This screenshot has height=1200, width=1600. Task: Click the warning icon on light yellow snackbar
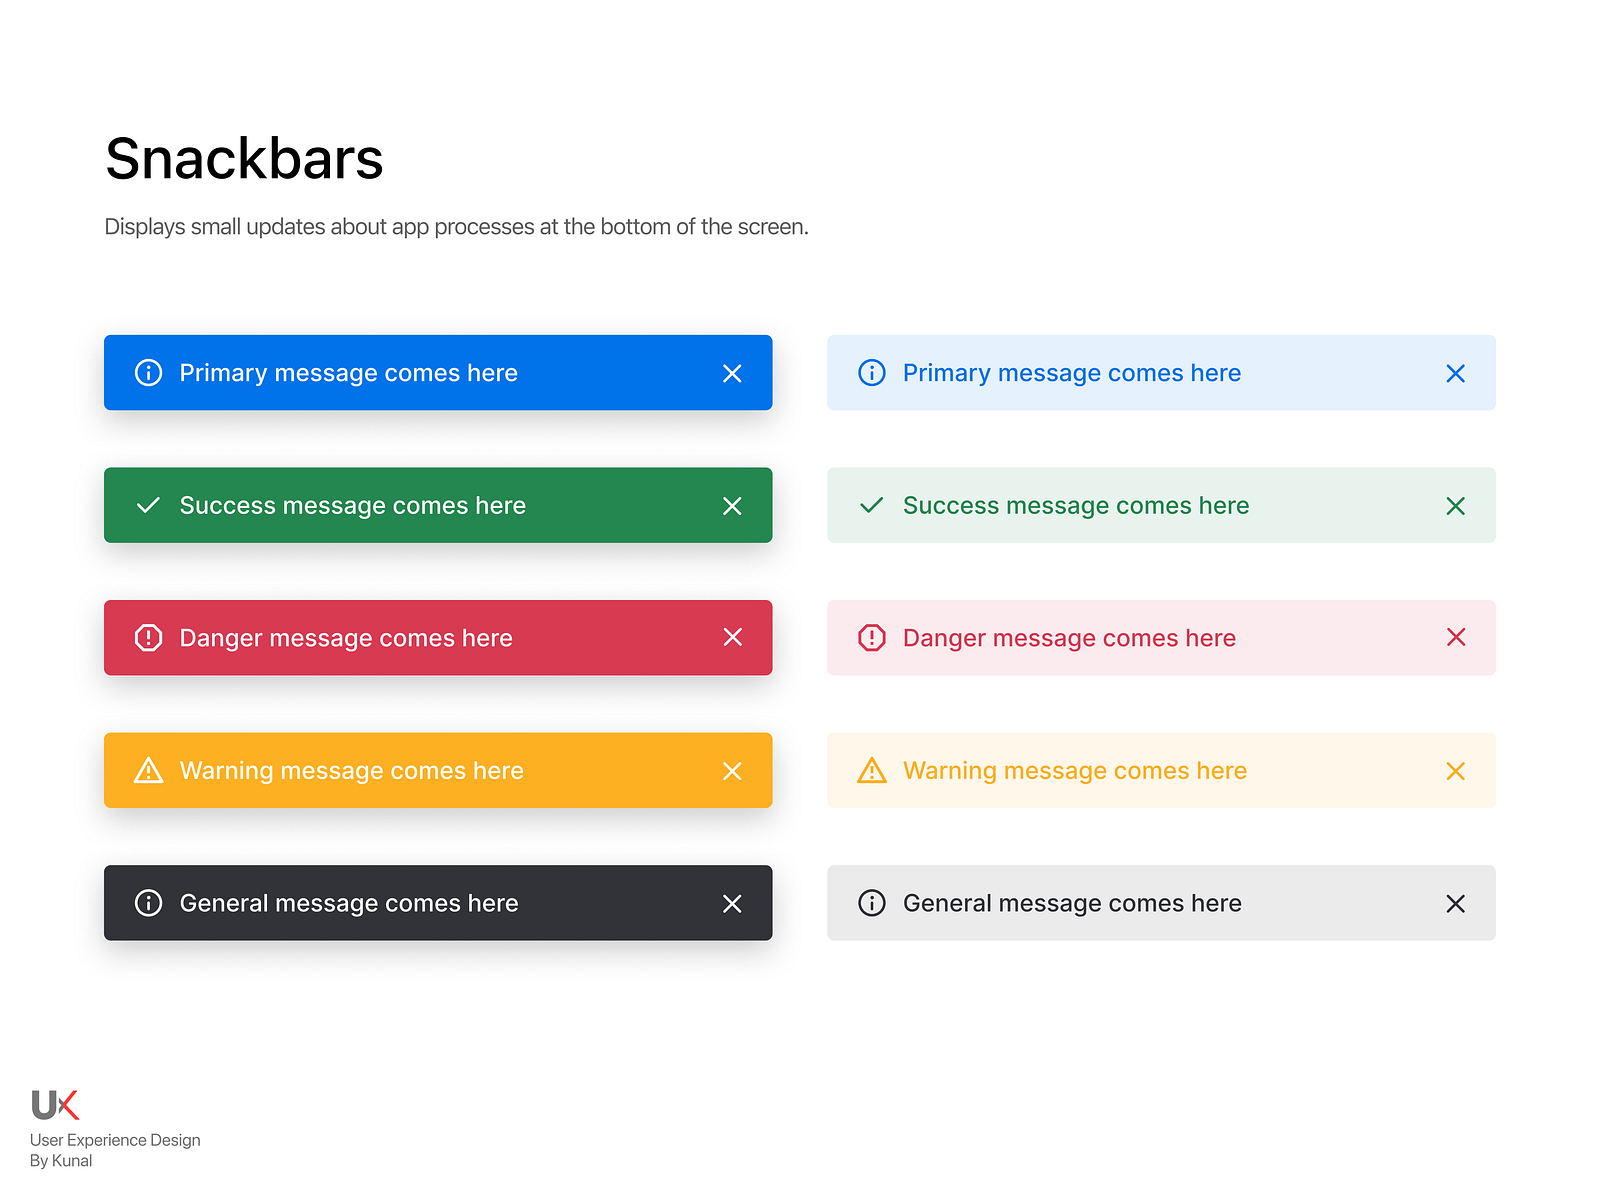click(x=871, y=770)
